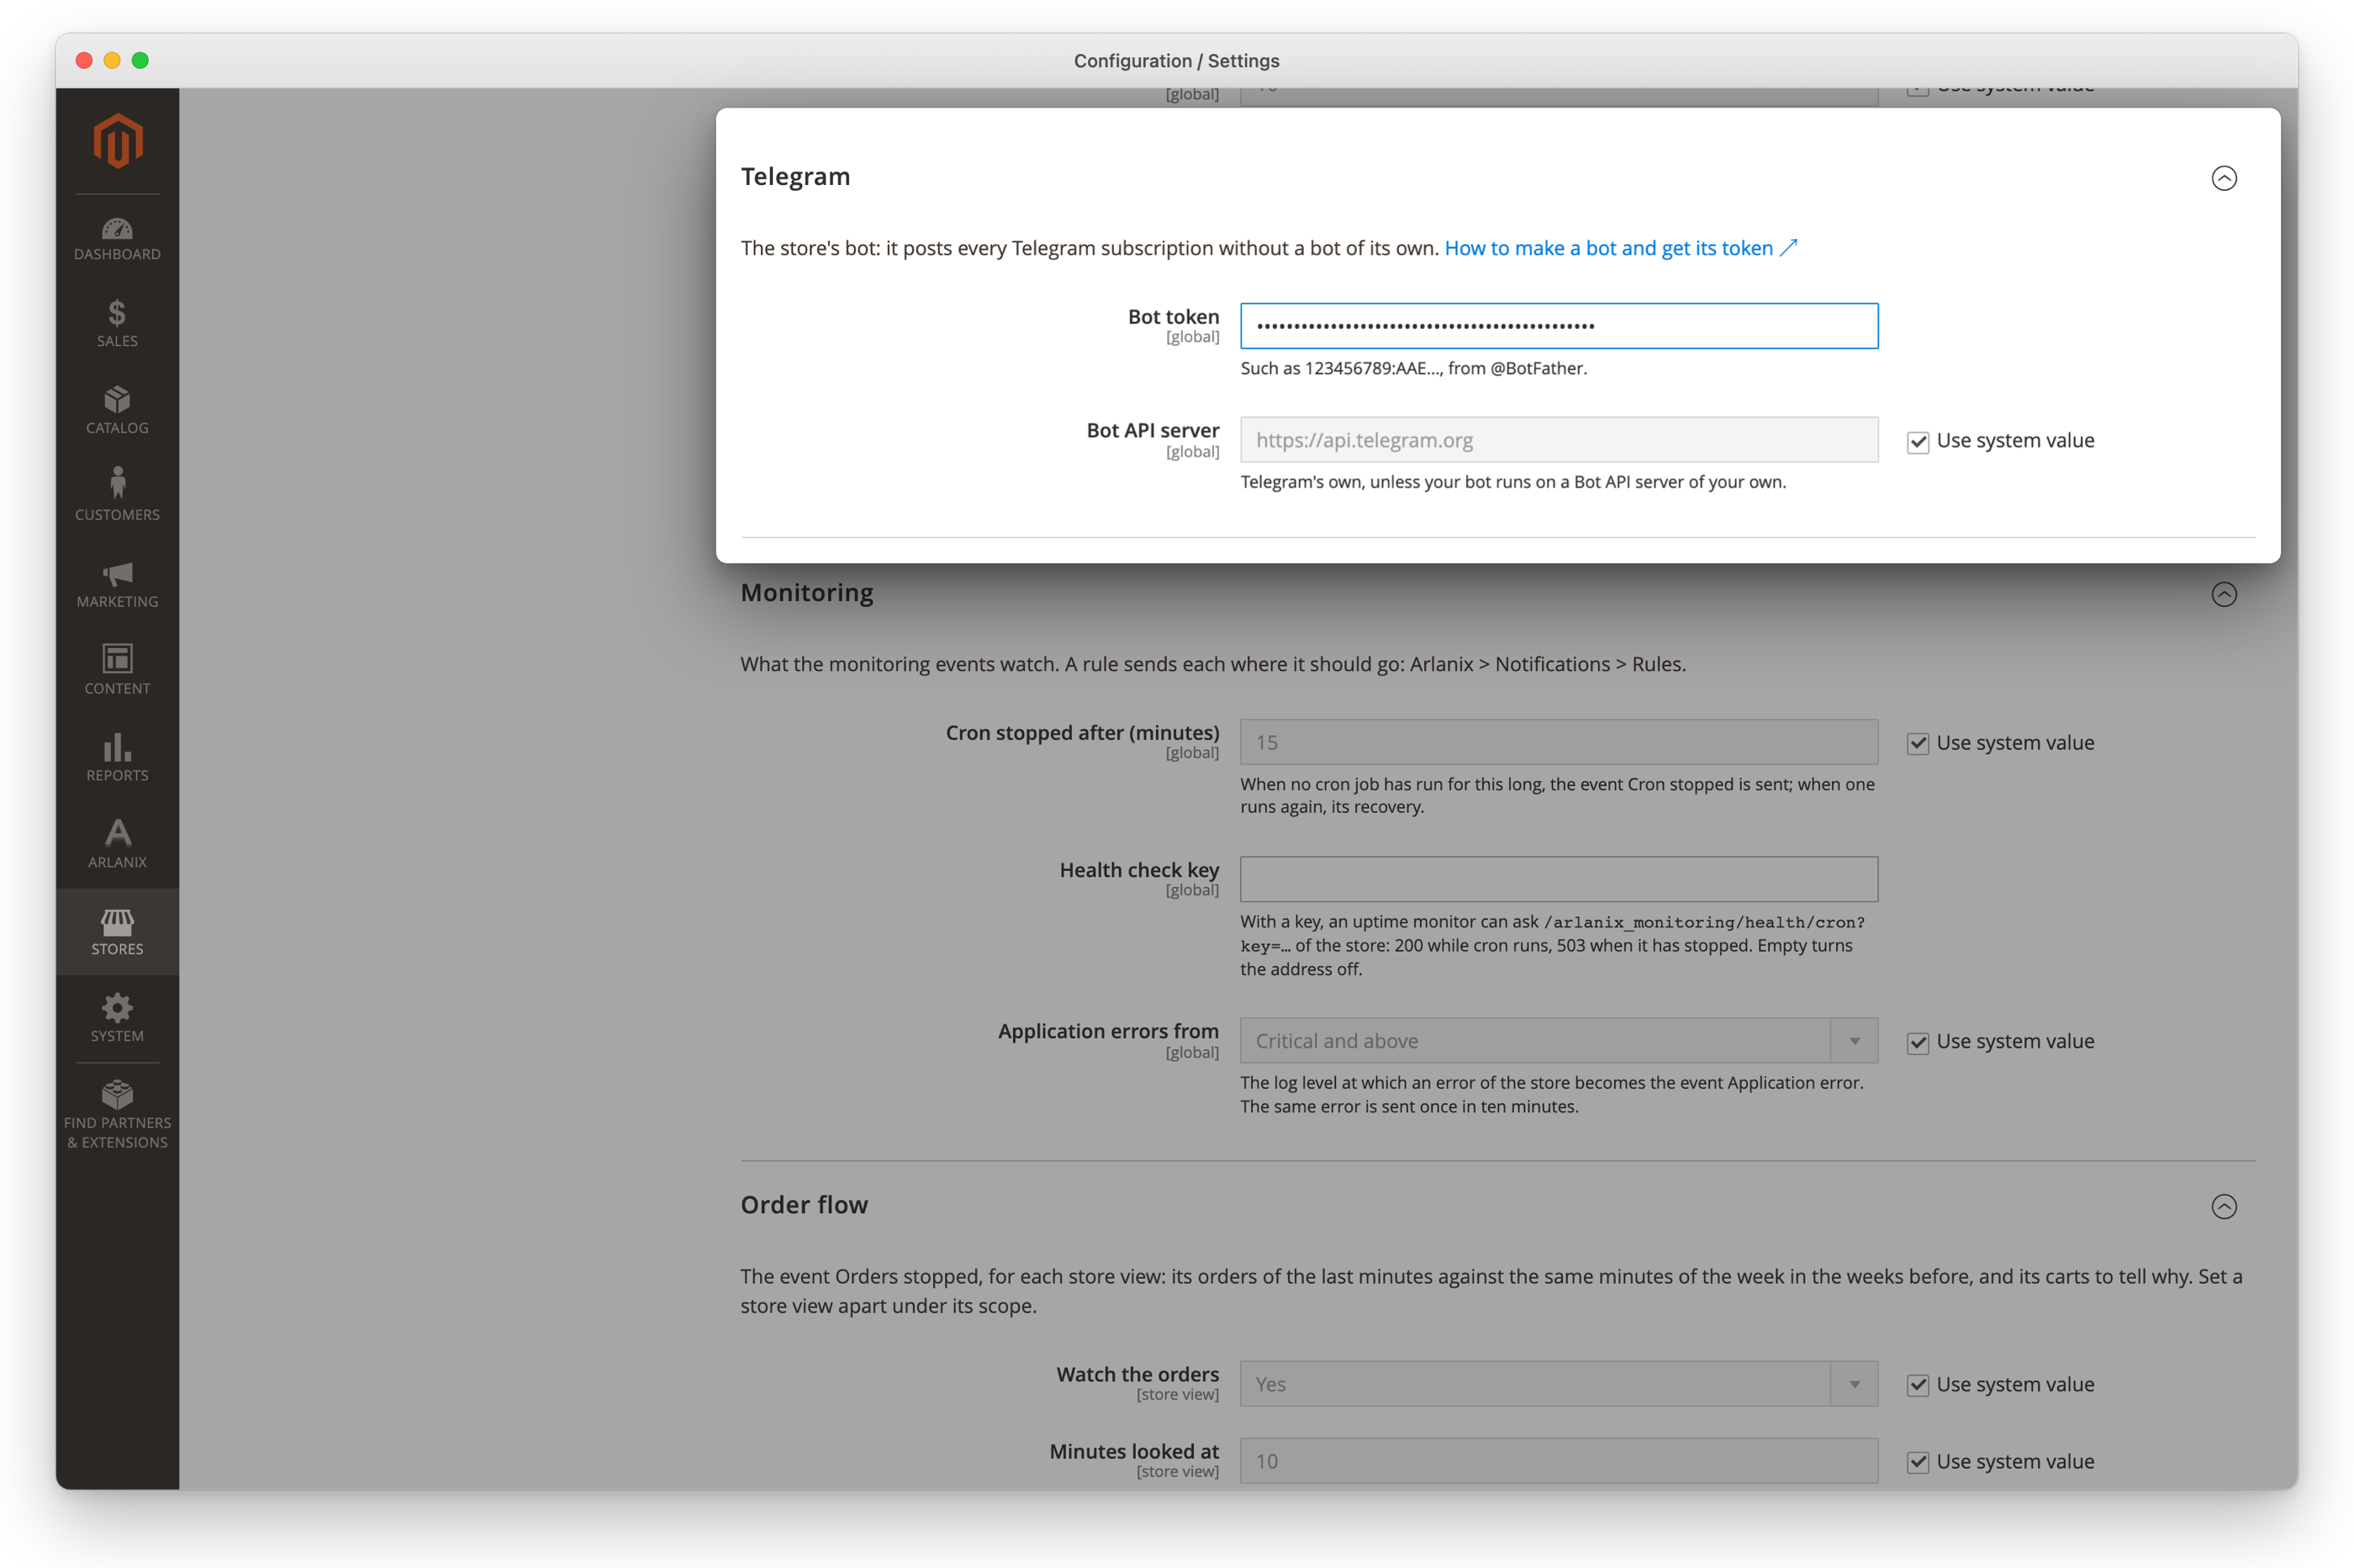Click the Order flow section heading
This screenshot has height=1568, width=2354.
804,1205
